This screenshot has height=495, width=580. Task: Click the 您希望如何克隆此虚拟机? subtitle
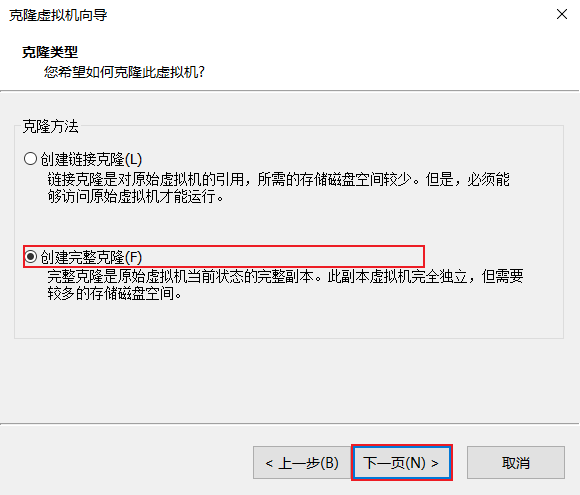click(124, 72)
